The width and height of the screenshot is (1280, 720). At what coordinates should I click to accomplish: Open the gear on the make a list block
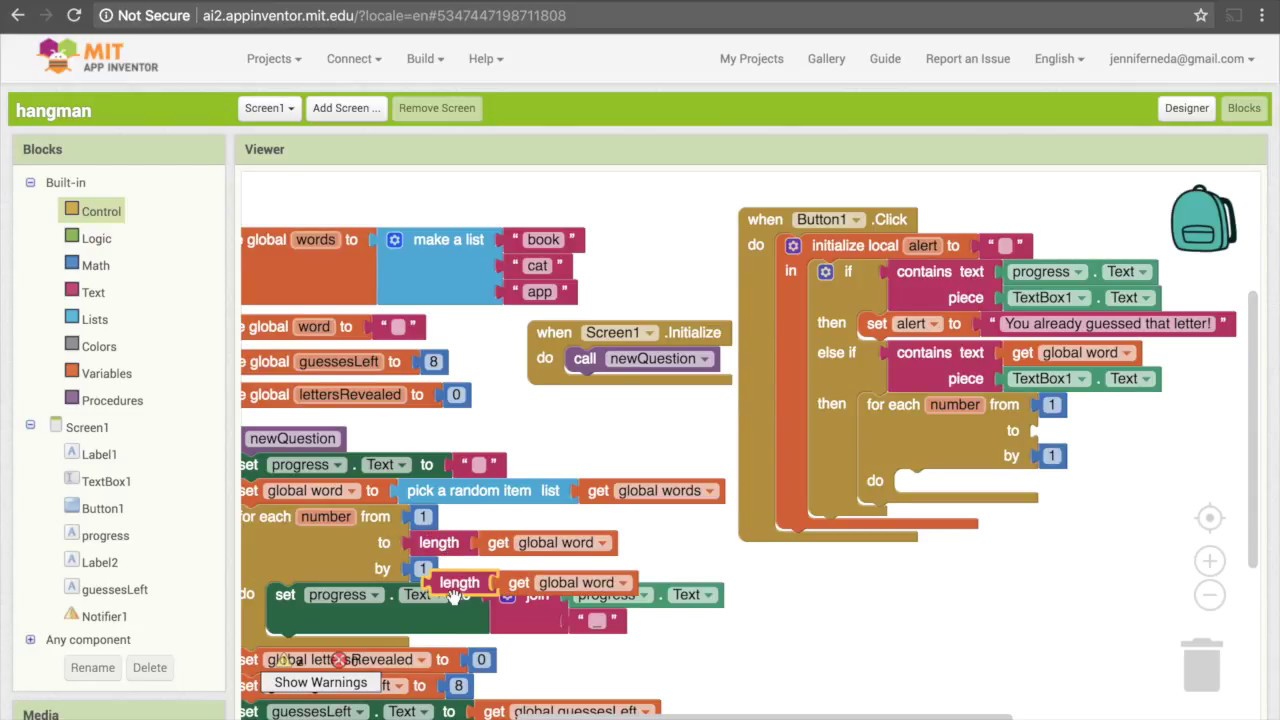[394, 240]
